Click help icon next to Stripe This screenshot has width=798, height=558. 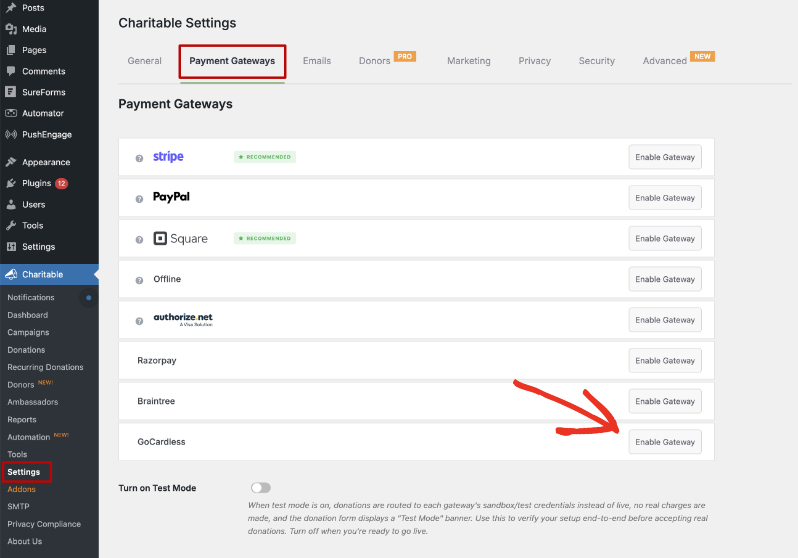pyautogui.click(x=139, y=158)
